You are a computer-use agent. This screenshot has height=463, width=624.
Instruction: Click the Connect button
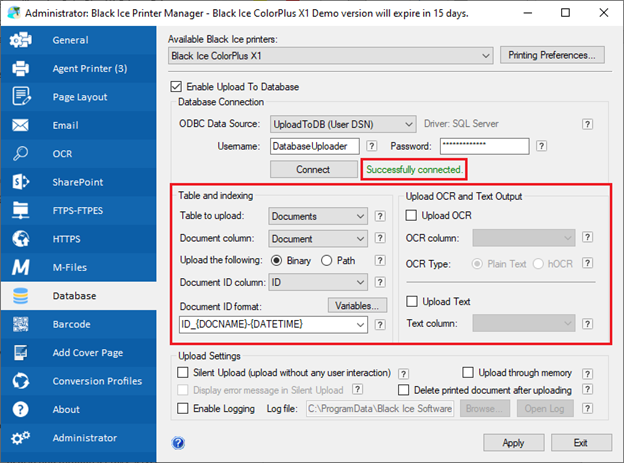click(313, 169)
